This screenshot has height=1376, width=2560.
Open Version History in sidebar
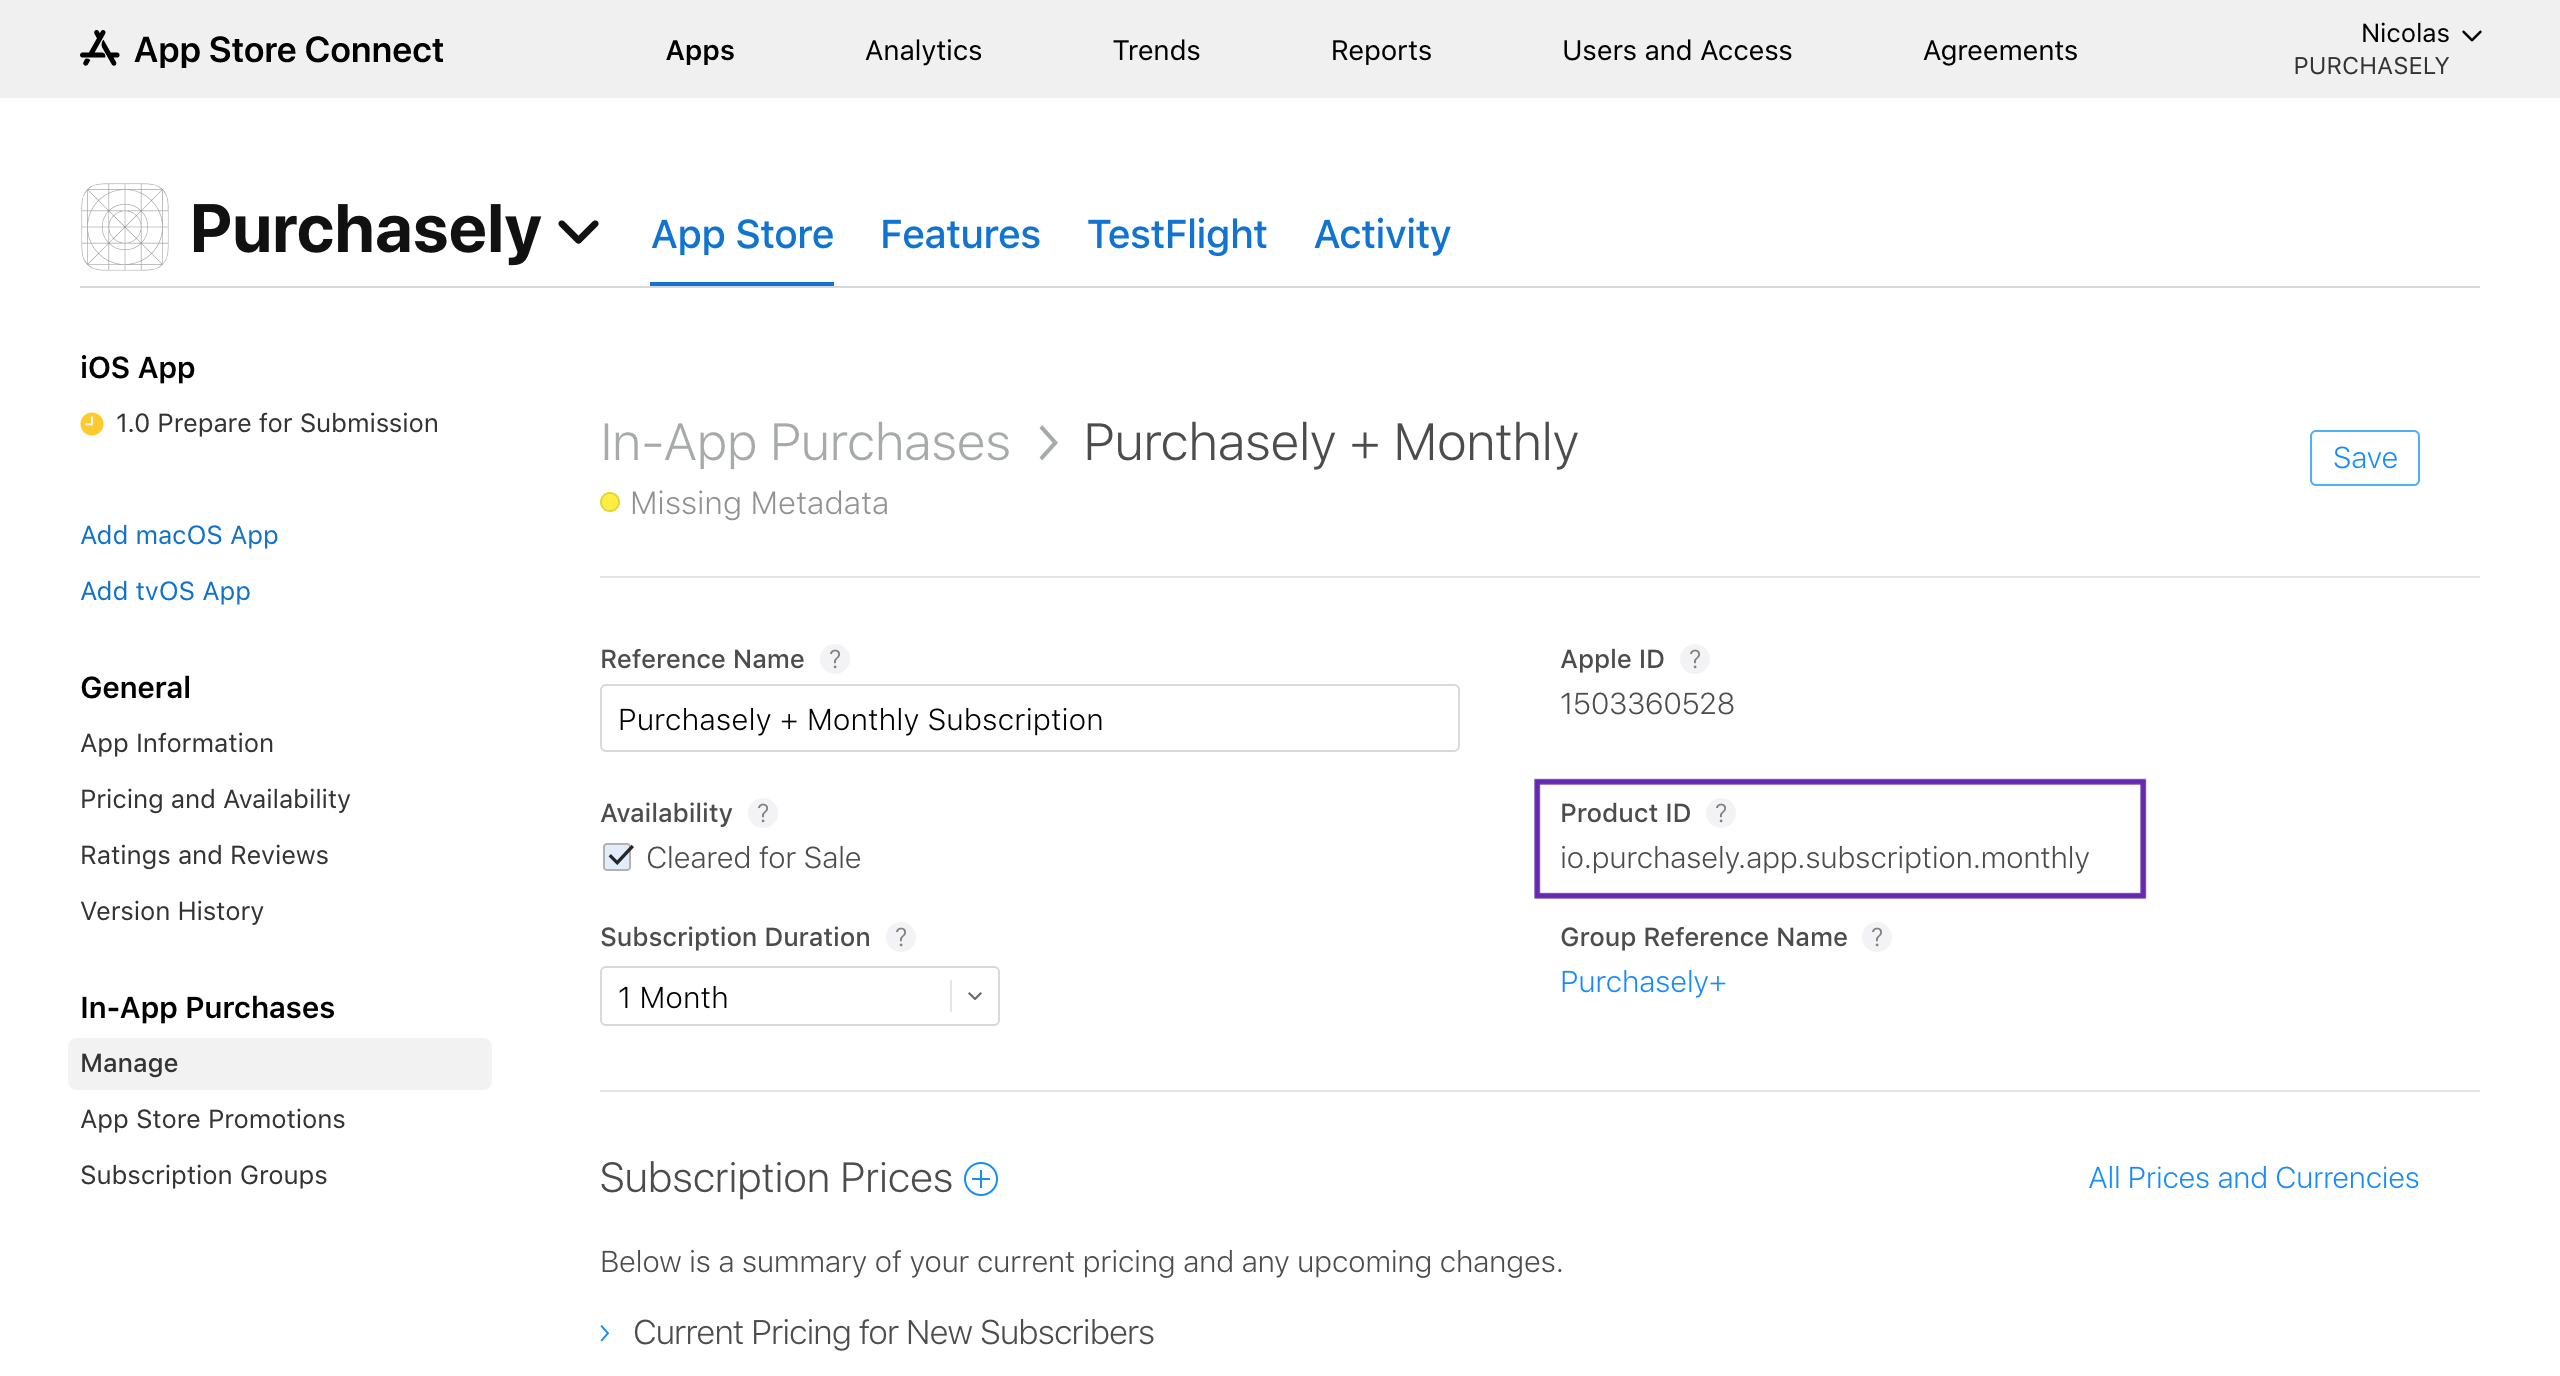point(172,911)
